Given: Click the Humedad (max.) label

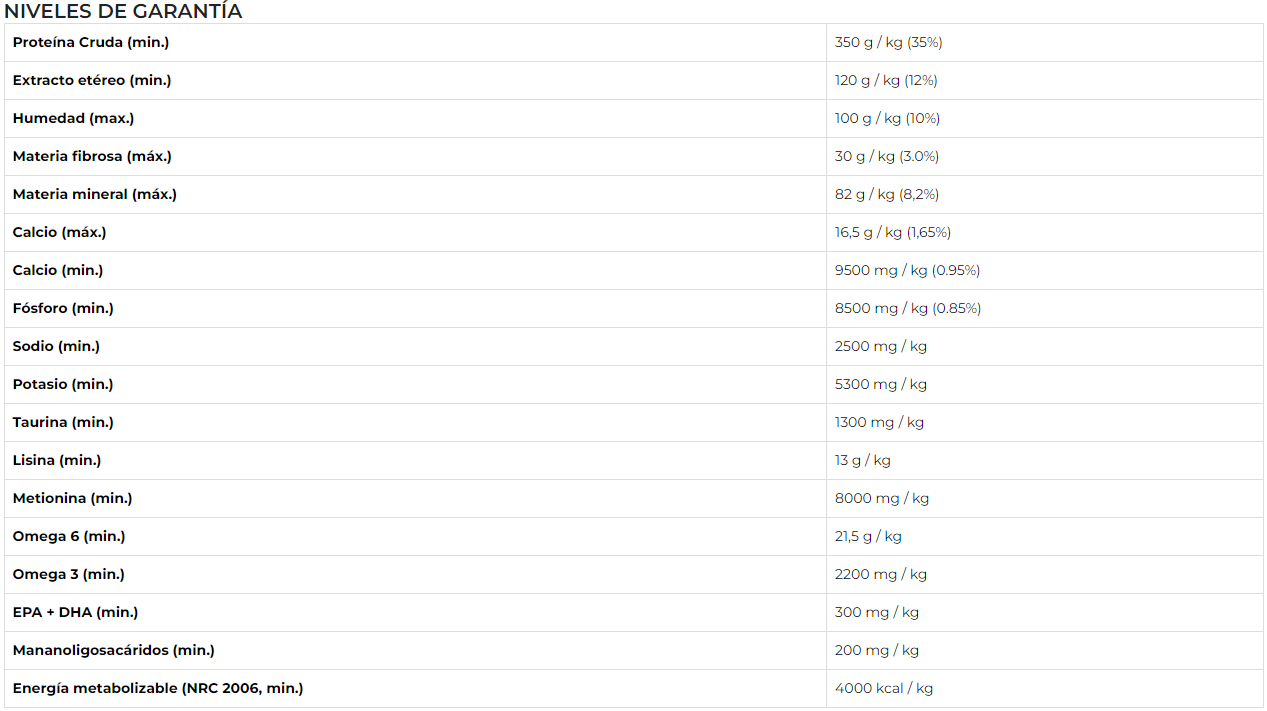Looking at the screenshot, I should 73,118.
